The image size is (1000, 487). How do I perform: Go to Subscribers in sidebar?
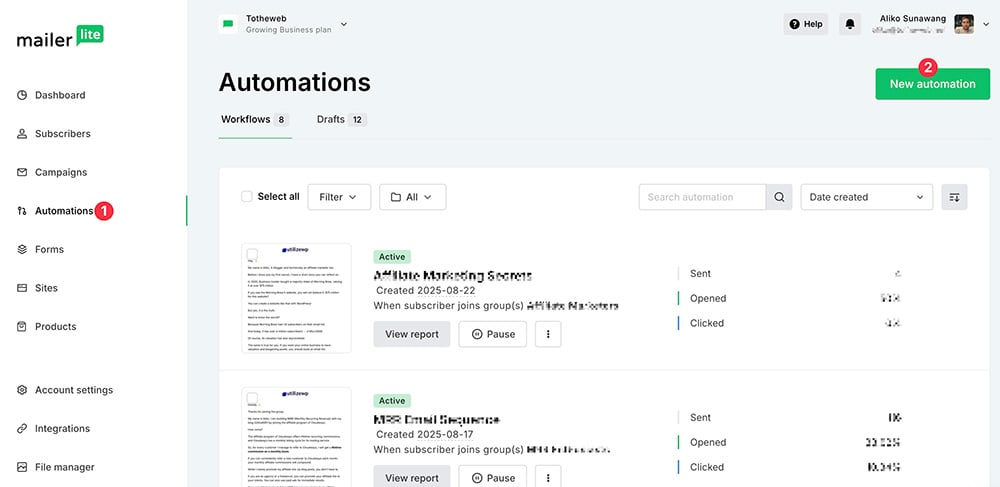click(x=62, y=133)
